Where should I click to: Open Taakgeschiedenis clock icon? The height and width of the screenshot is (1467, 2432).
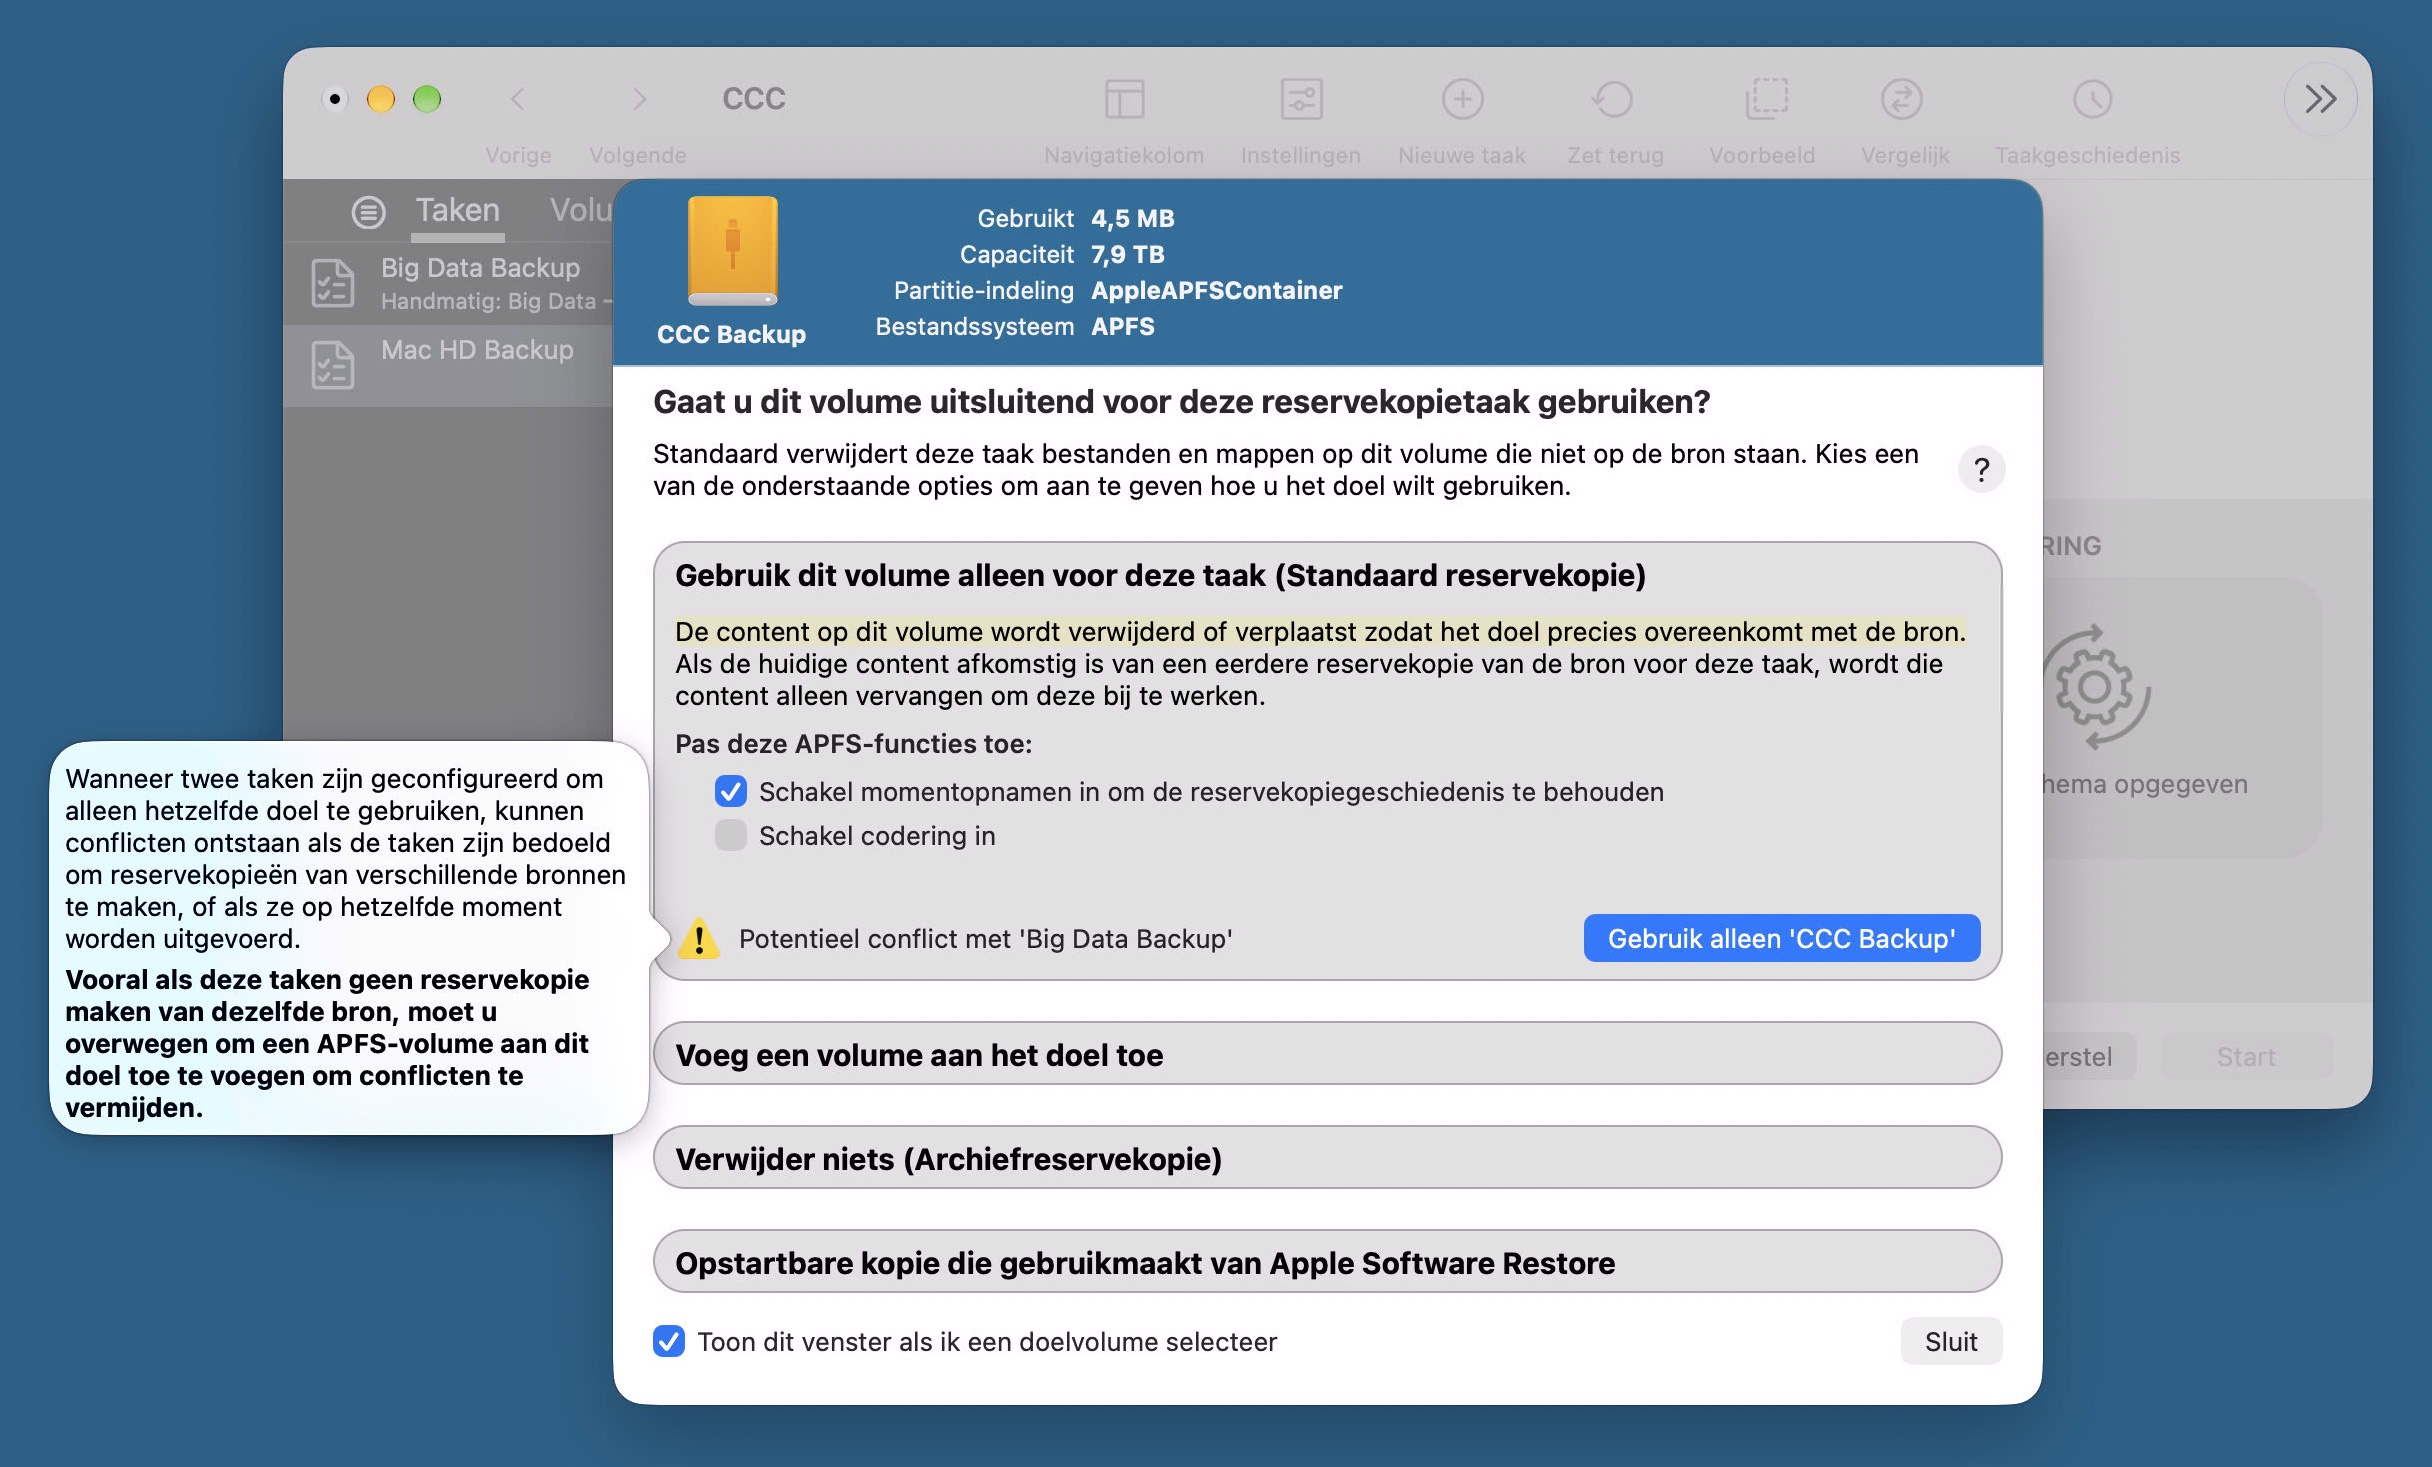(2092, 99)
